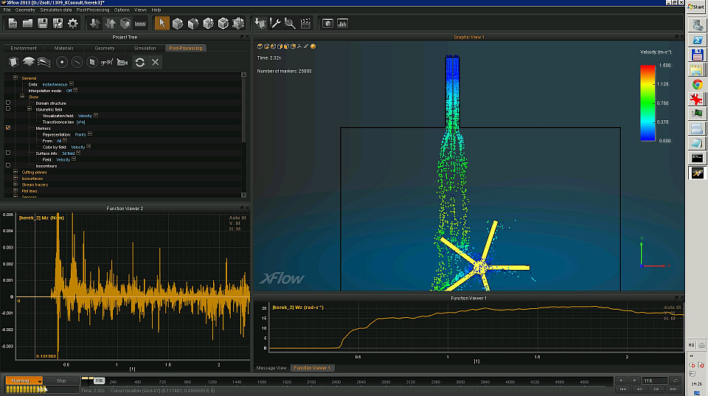
Task: Click the timeline frame slider handle
Action: tap(99, 381)
